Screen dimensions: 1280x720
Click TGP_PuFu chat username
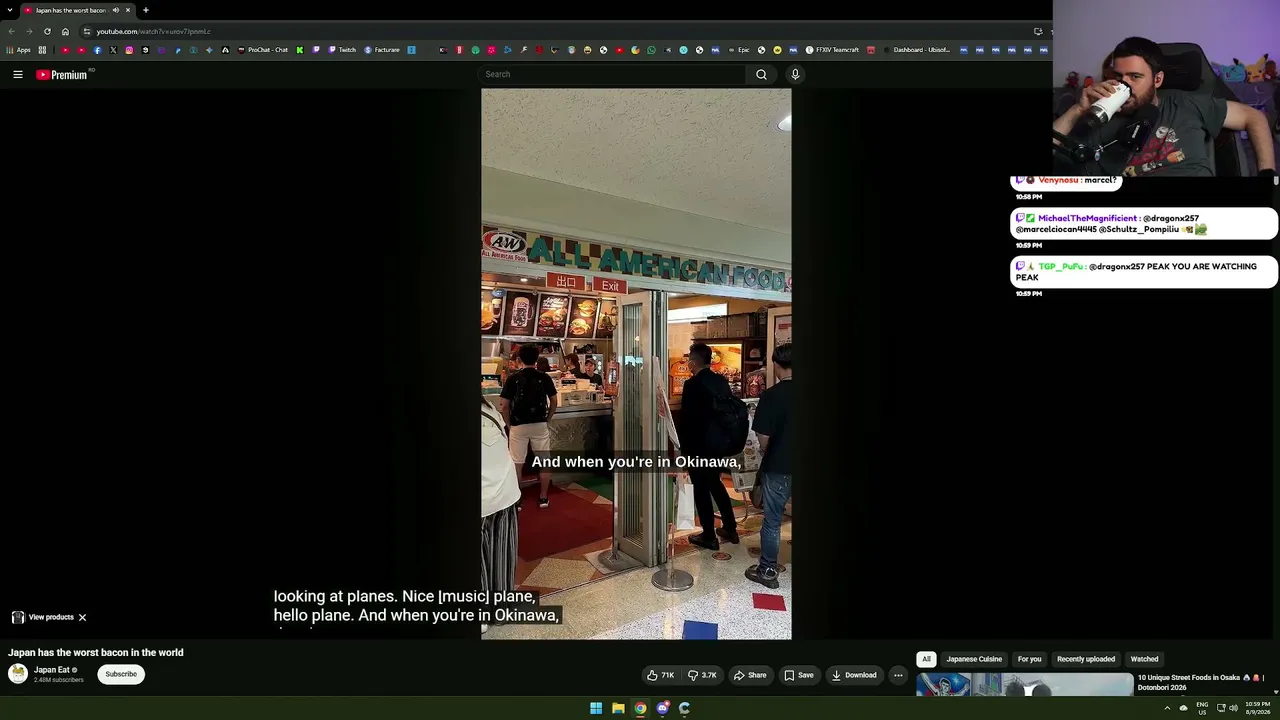pyautogui.click(x=1060, y=267)
